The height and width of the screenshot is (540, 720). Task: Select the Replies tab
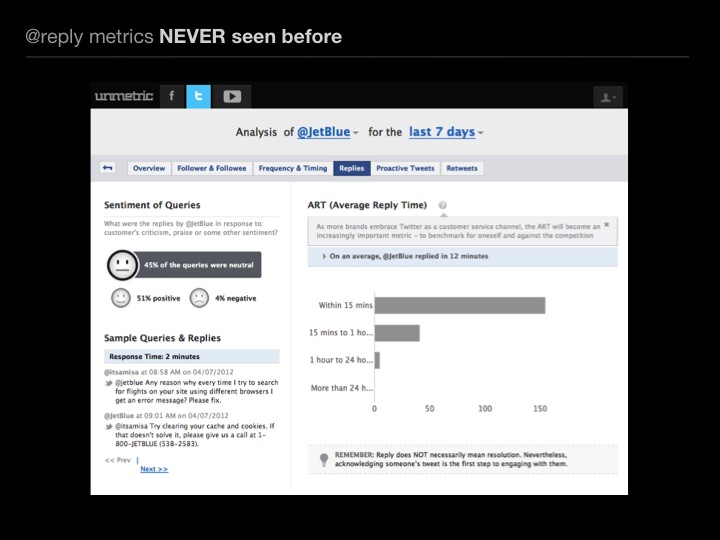tap(352, 168)
